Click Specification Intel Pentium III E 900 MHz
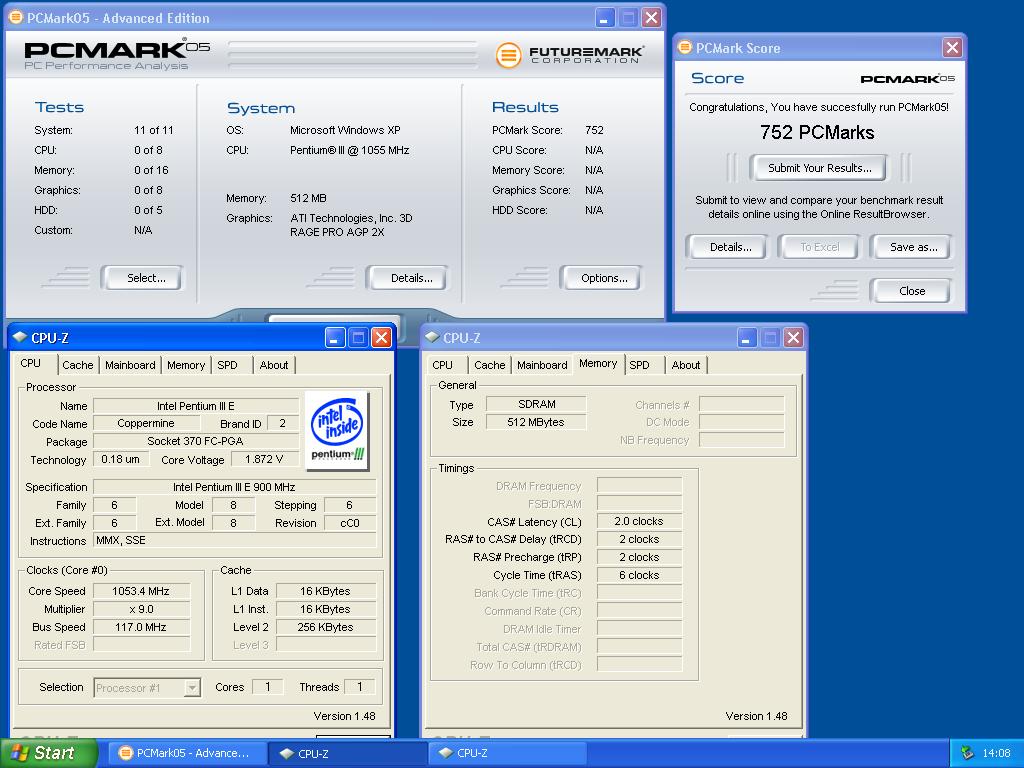 click(x=235, y=487)
